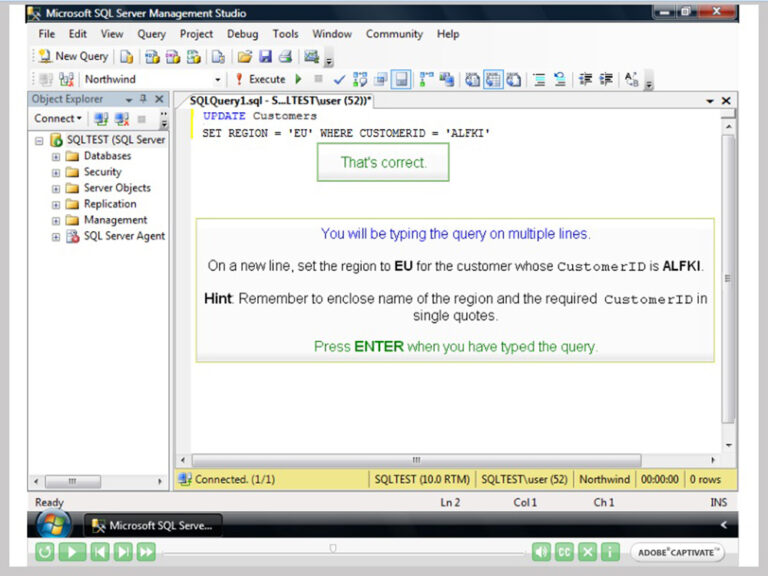768x576 pixels.
Task: Open the Connect dropdown in Object Explorer
Action: pyautogui.click(x=58, y=119)
